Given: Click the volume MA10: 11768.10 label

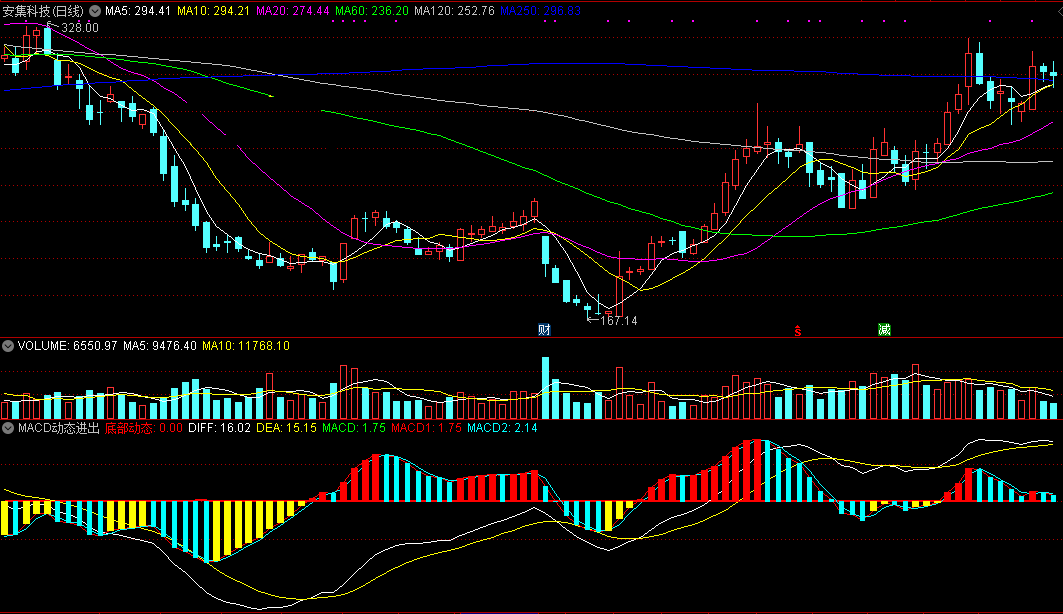Looking at the screenshot, I should click(x=246, y=346).
